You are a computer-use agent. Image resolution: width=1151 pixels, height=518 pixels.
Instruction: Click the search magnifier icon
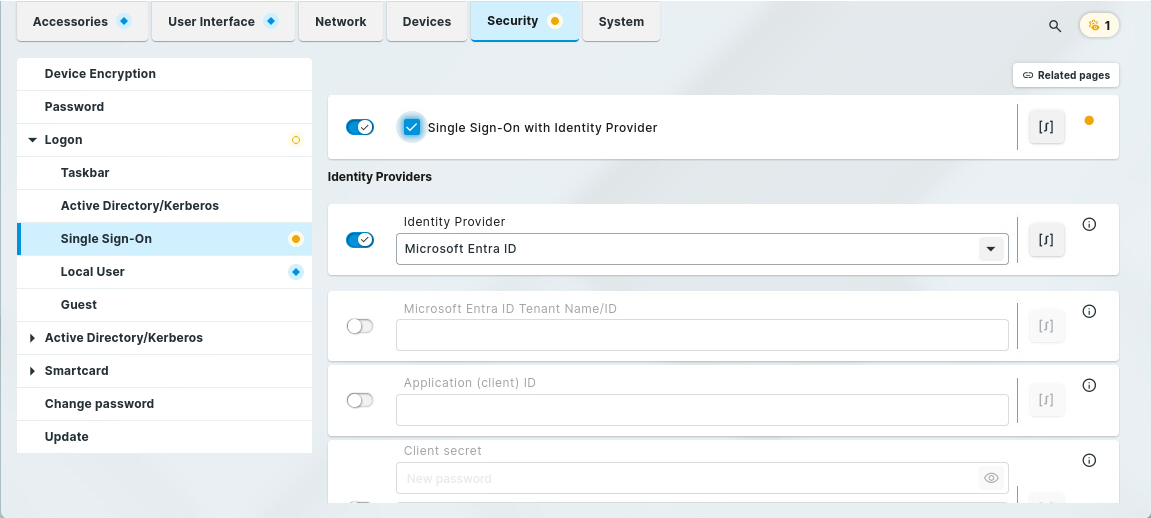tap(1055, 26)
